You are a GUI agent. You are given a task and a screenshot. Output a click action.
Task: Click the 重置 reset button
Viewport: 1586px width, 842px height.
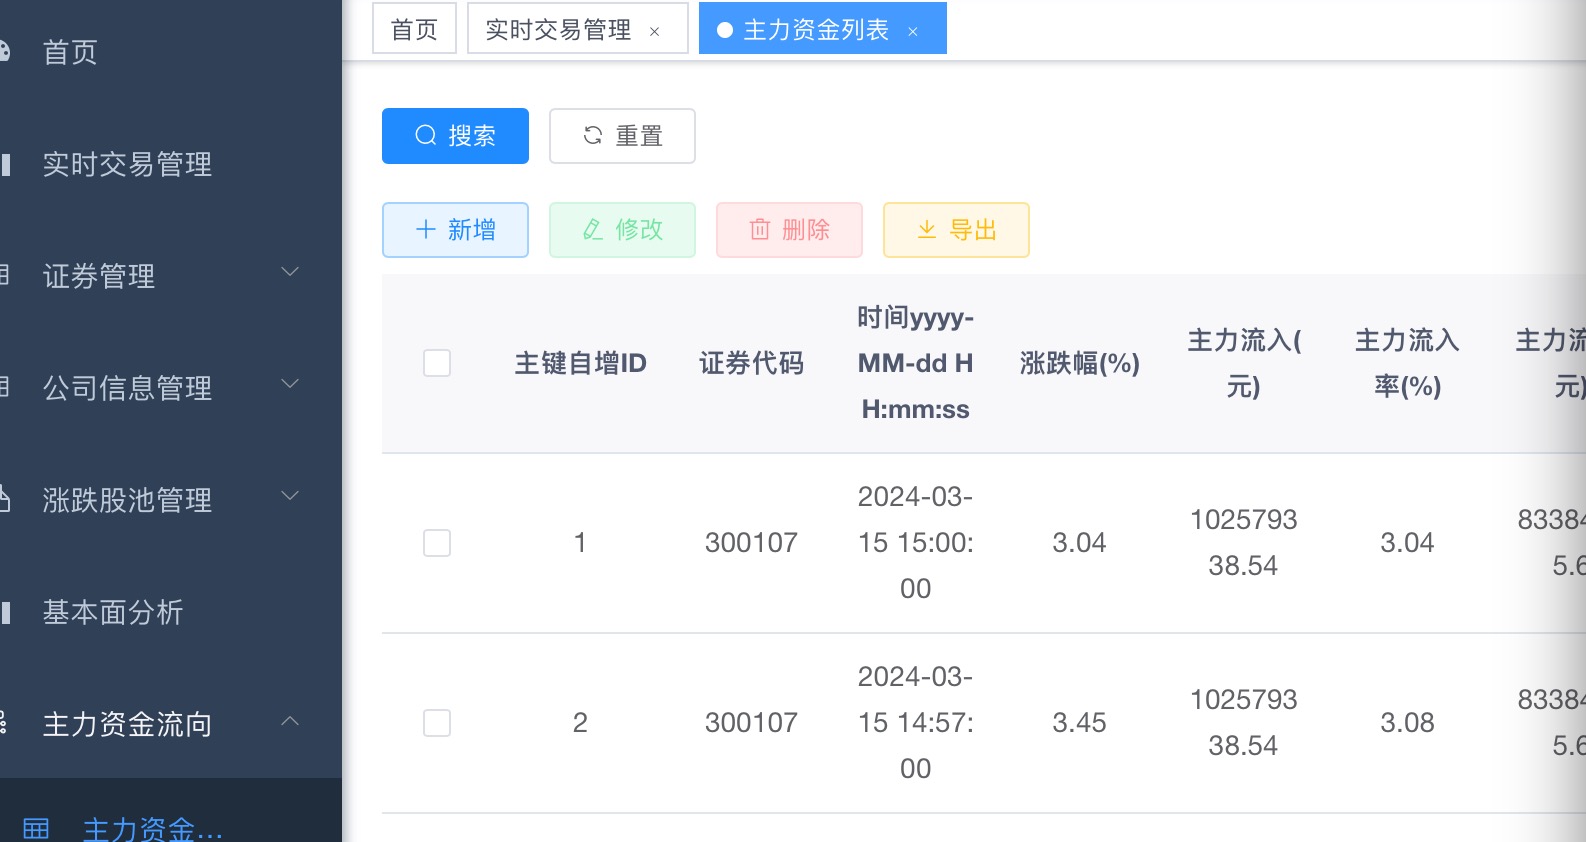[622, 136]
